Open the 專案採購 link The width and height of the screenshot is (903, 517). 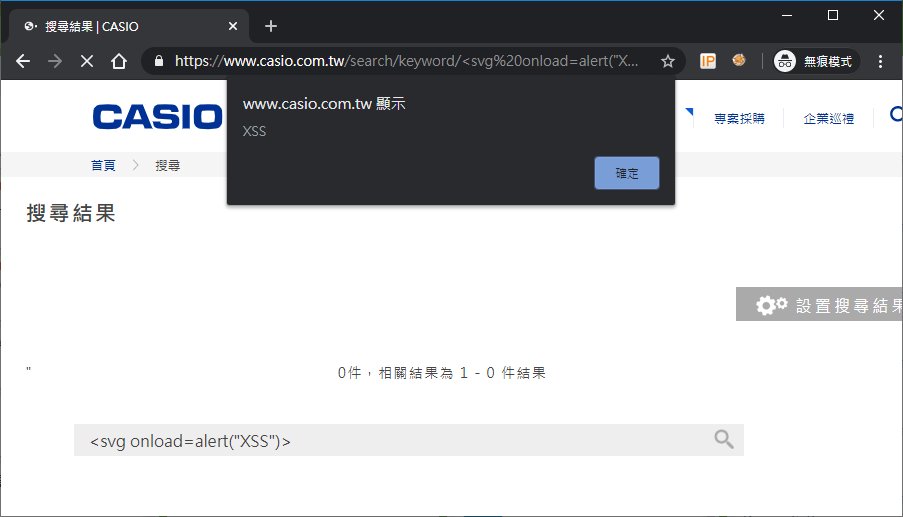click(739, 119)
